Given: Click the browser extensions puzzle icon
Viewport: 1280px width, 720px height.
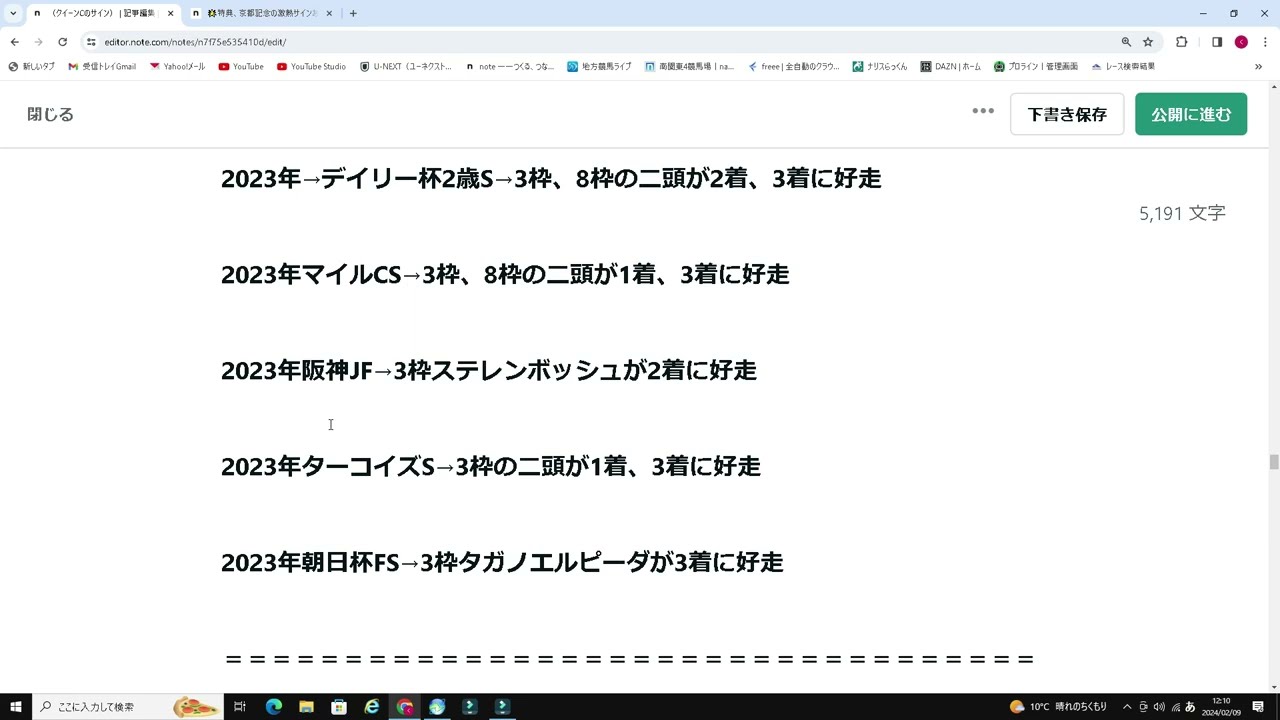Looking at the screenshot, I should [x=1181, y=42].
